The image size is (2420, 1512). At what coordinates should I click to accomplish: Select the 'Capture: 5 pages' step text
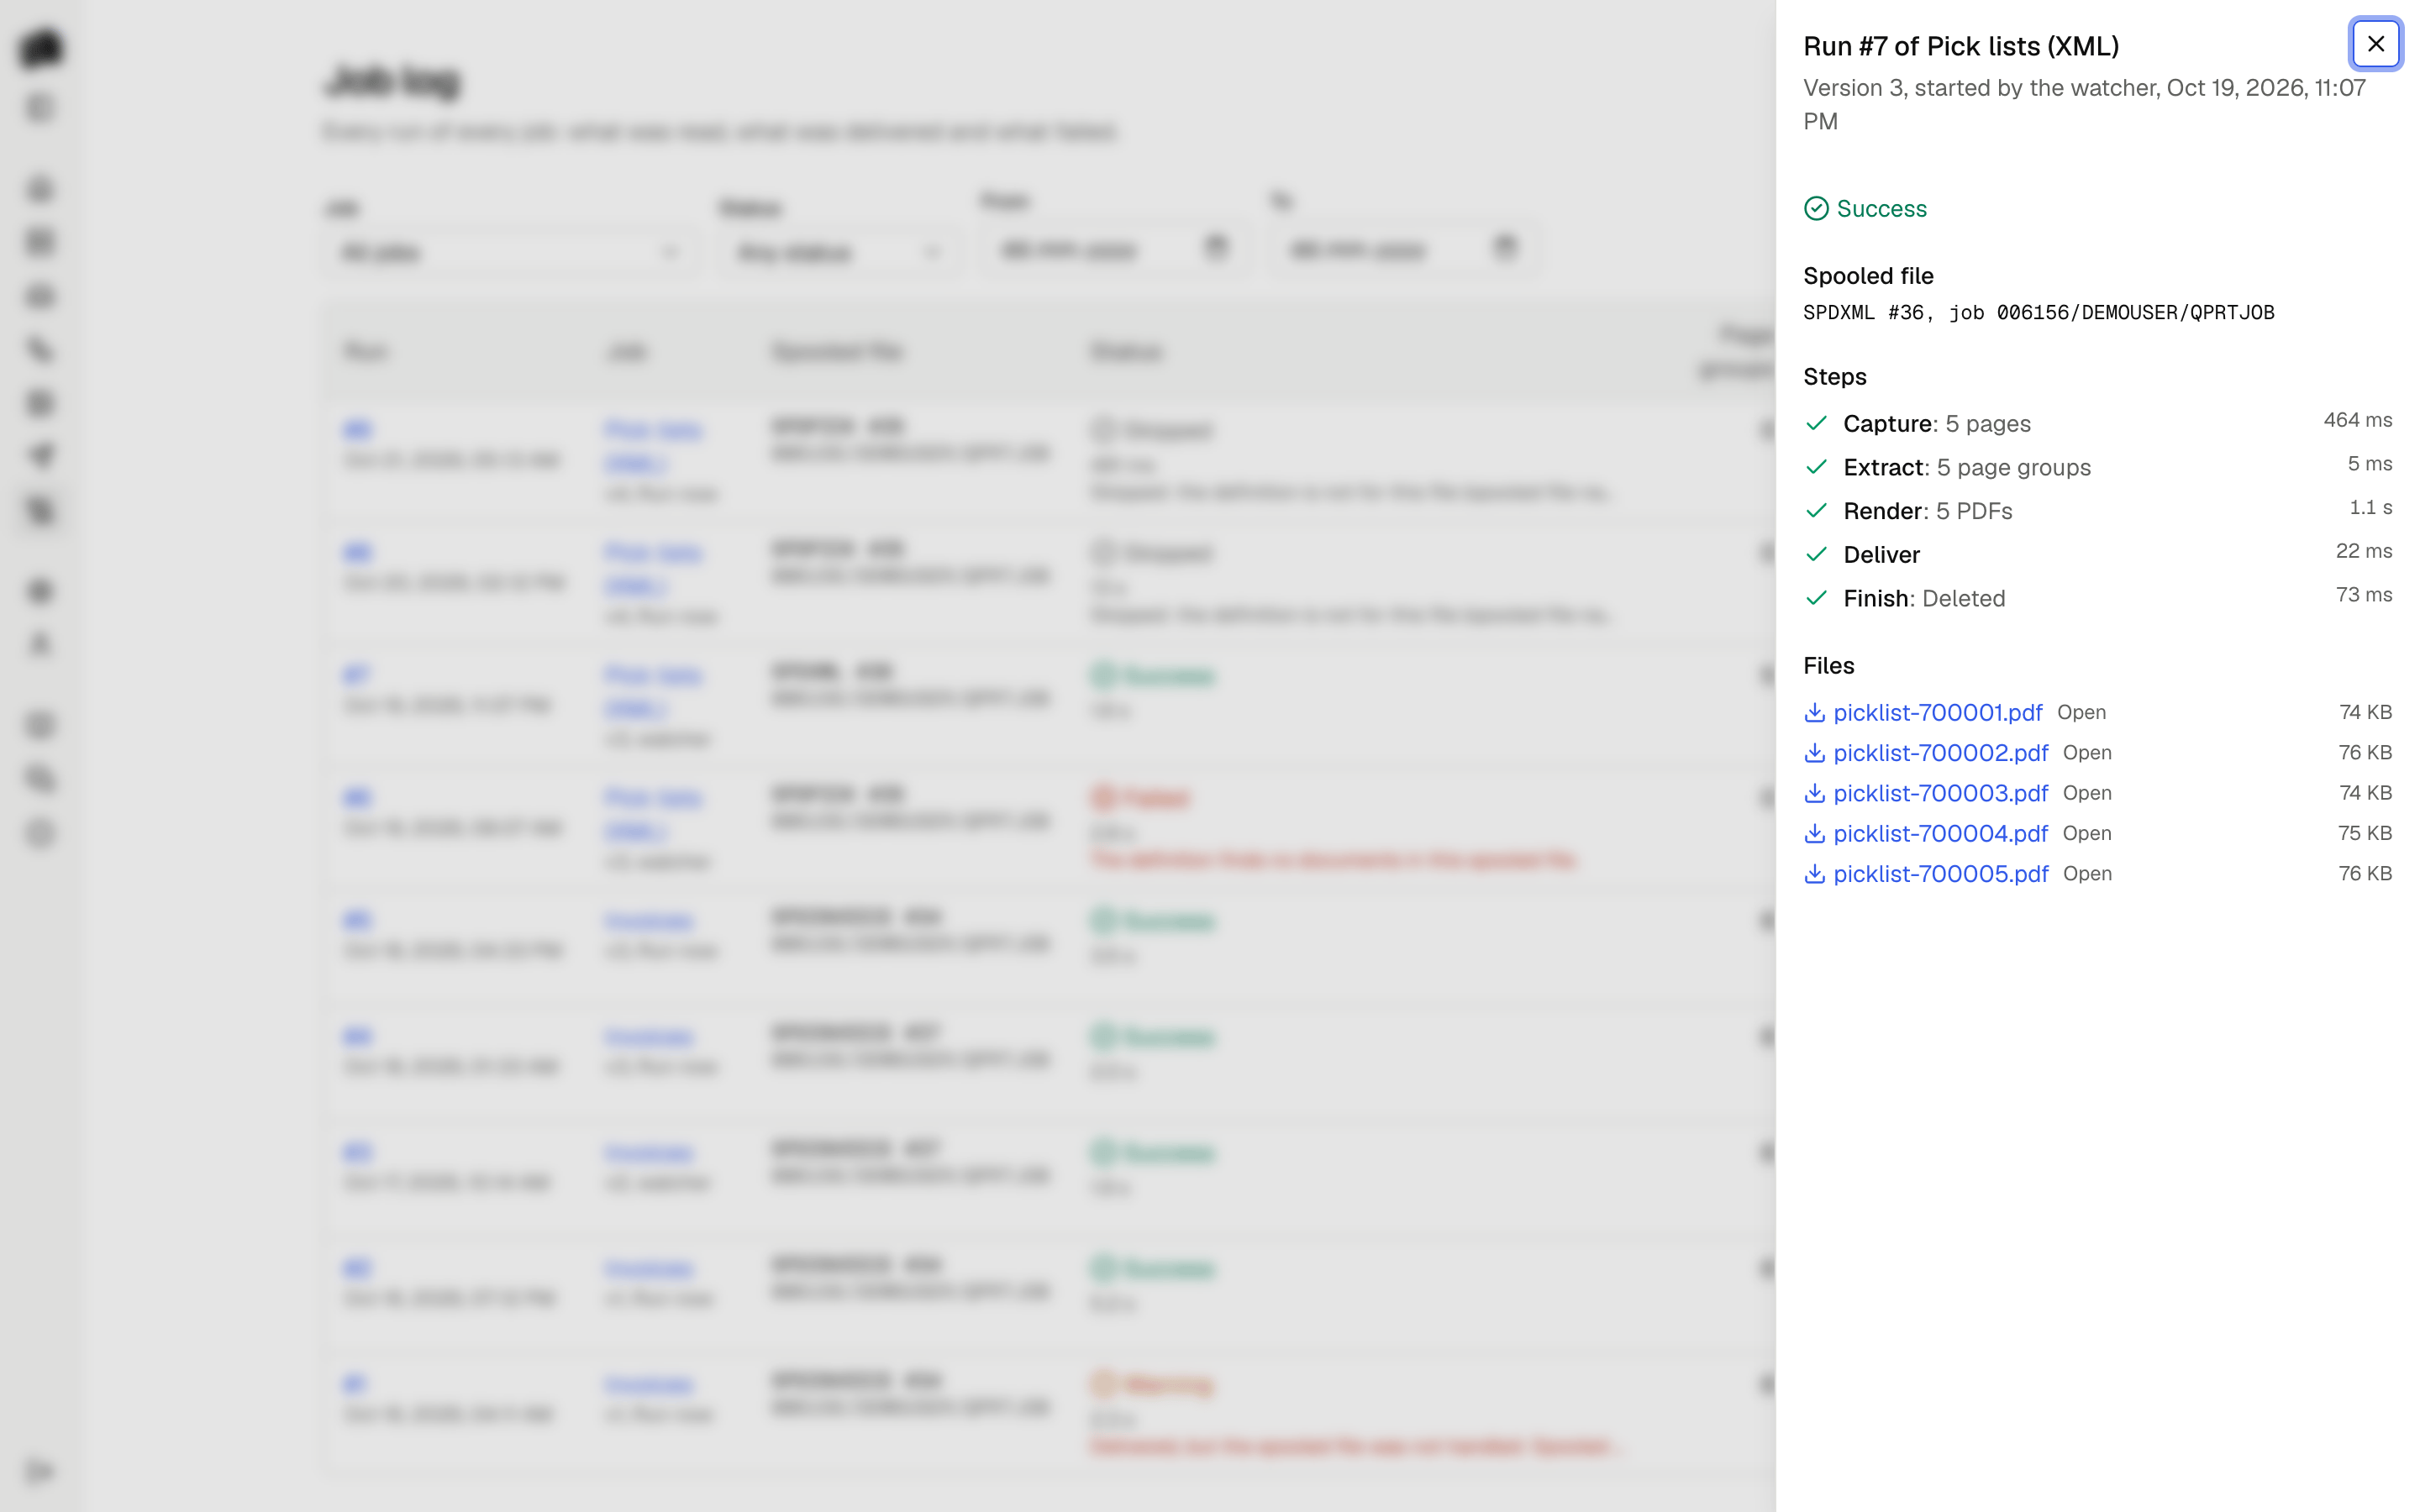click(x=1937, y=424)
